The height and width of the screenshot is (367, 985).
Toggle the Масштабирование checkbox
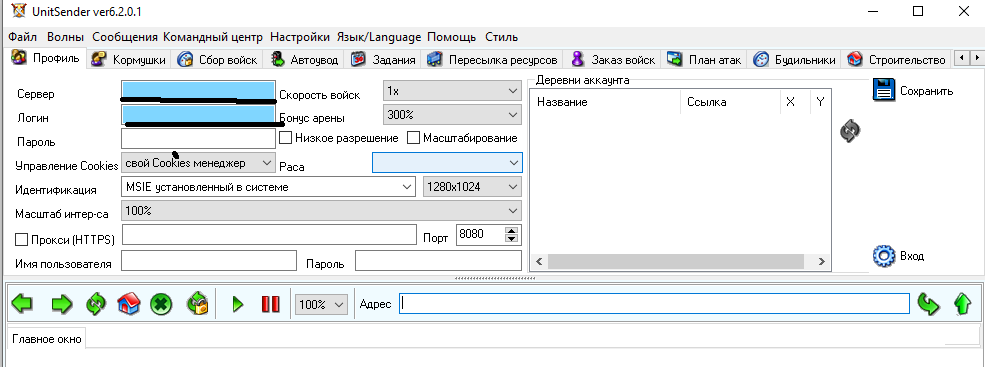[413, 138]
